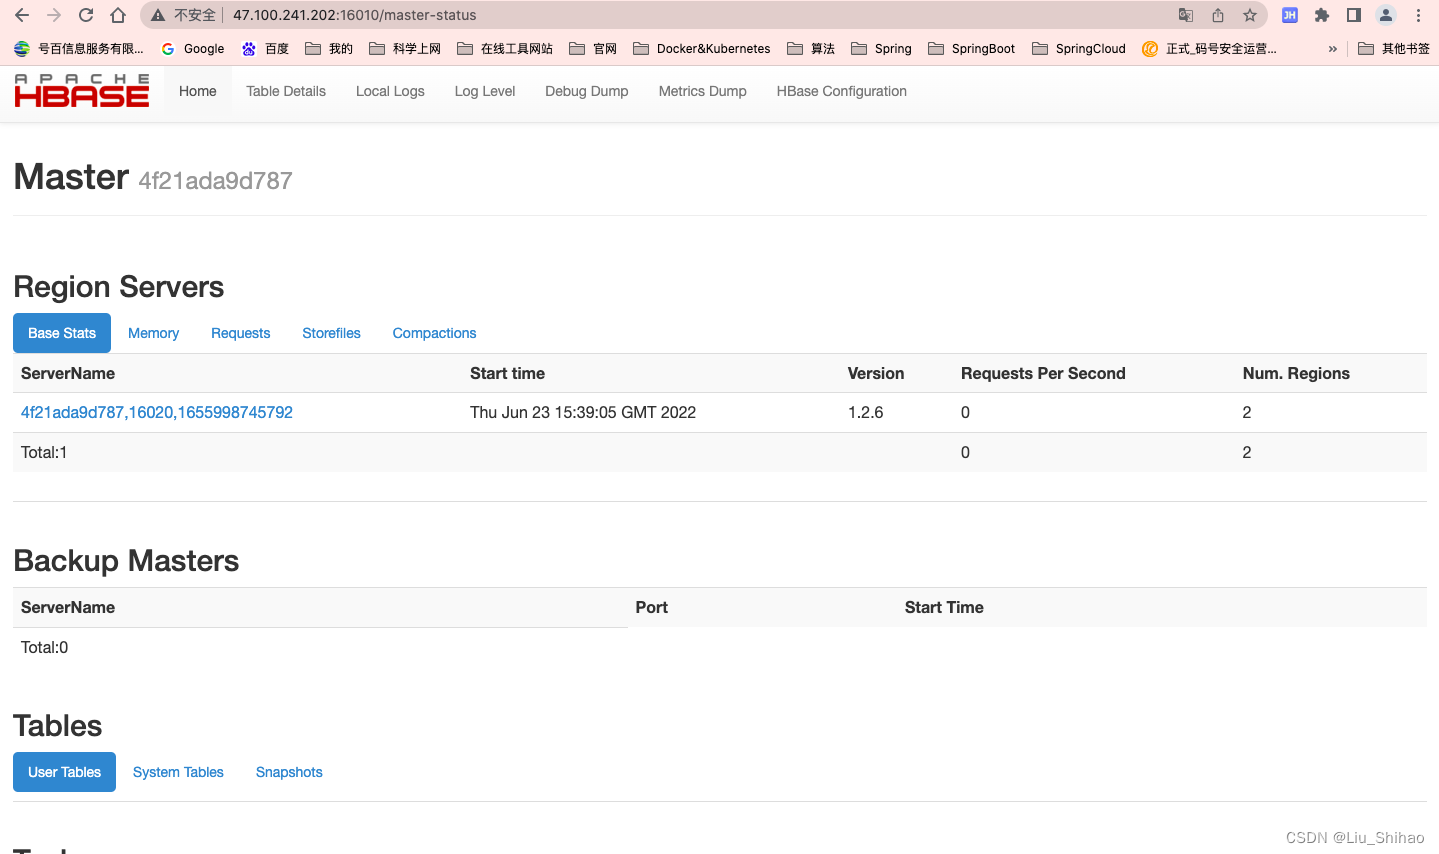Screen dimensions: 1439x854
Task: Open the 科学上网 bookmark folder
Action: pyautogui.click(x=405, y=48)
